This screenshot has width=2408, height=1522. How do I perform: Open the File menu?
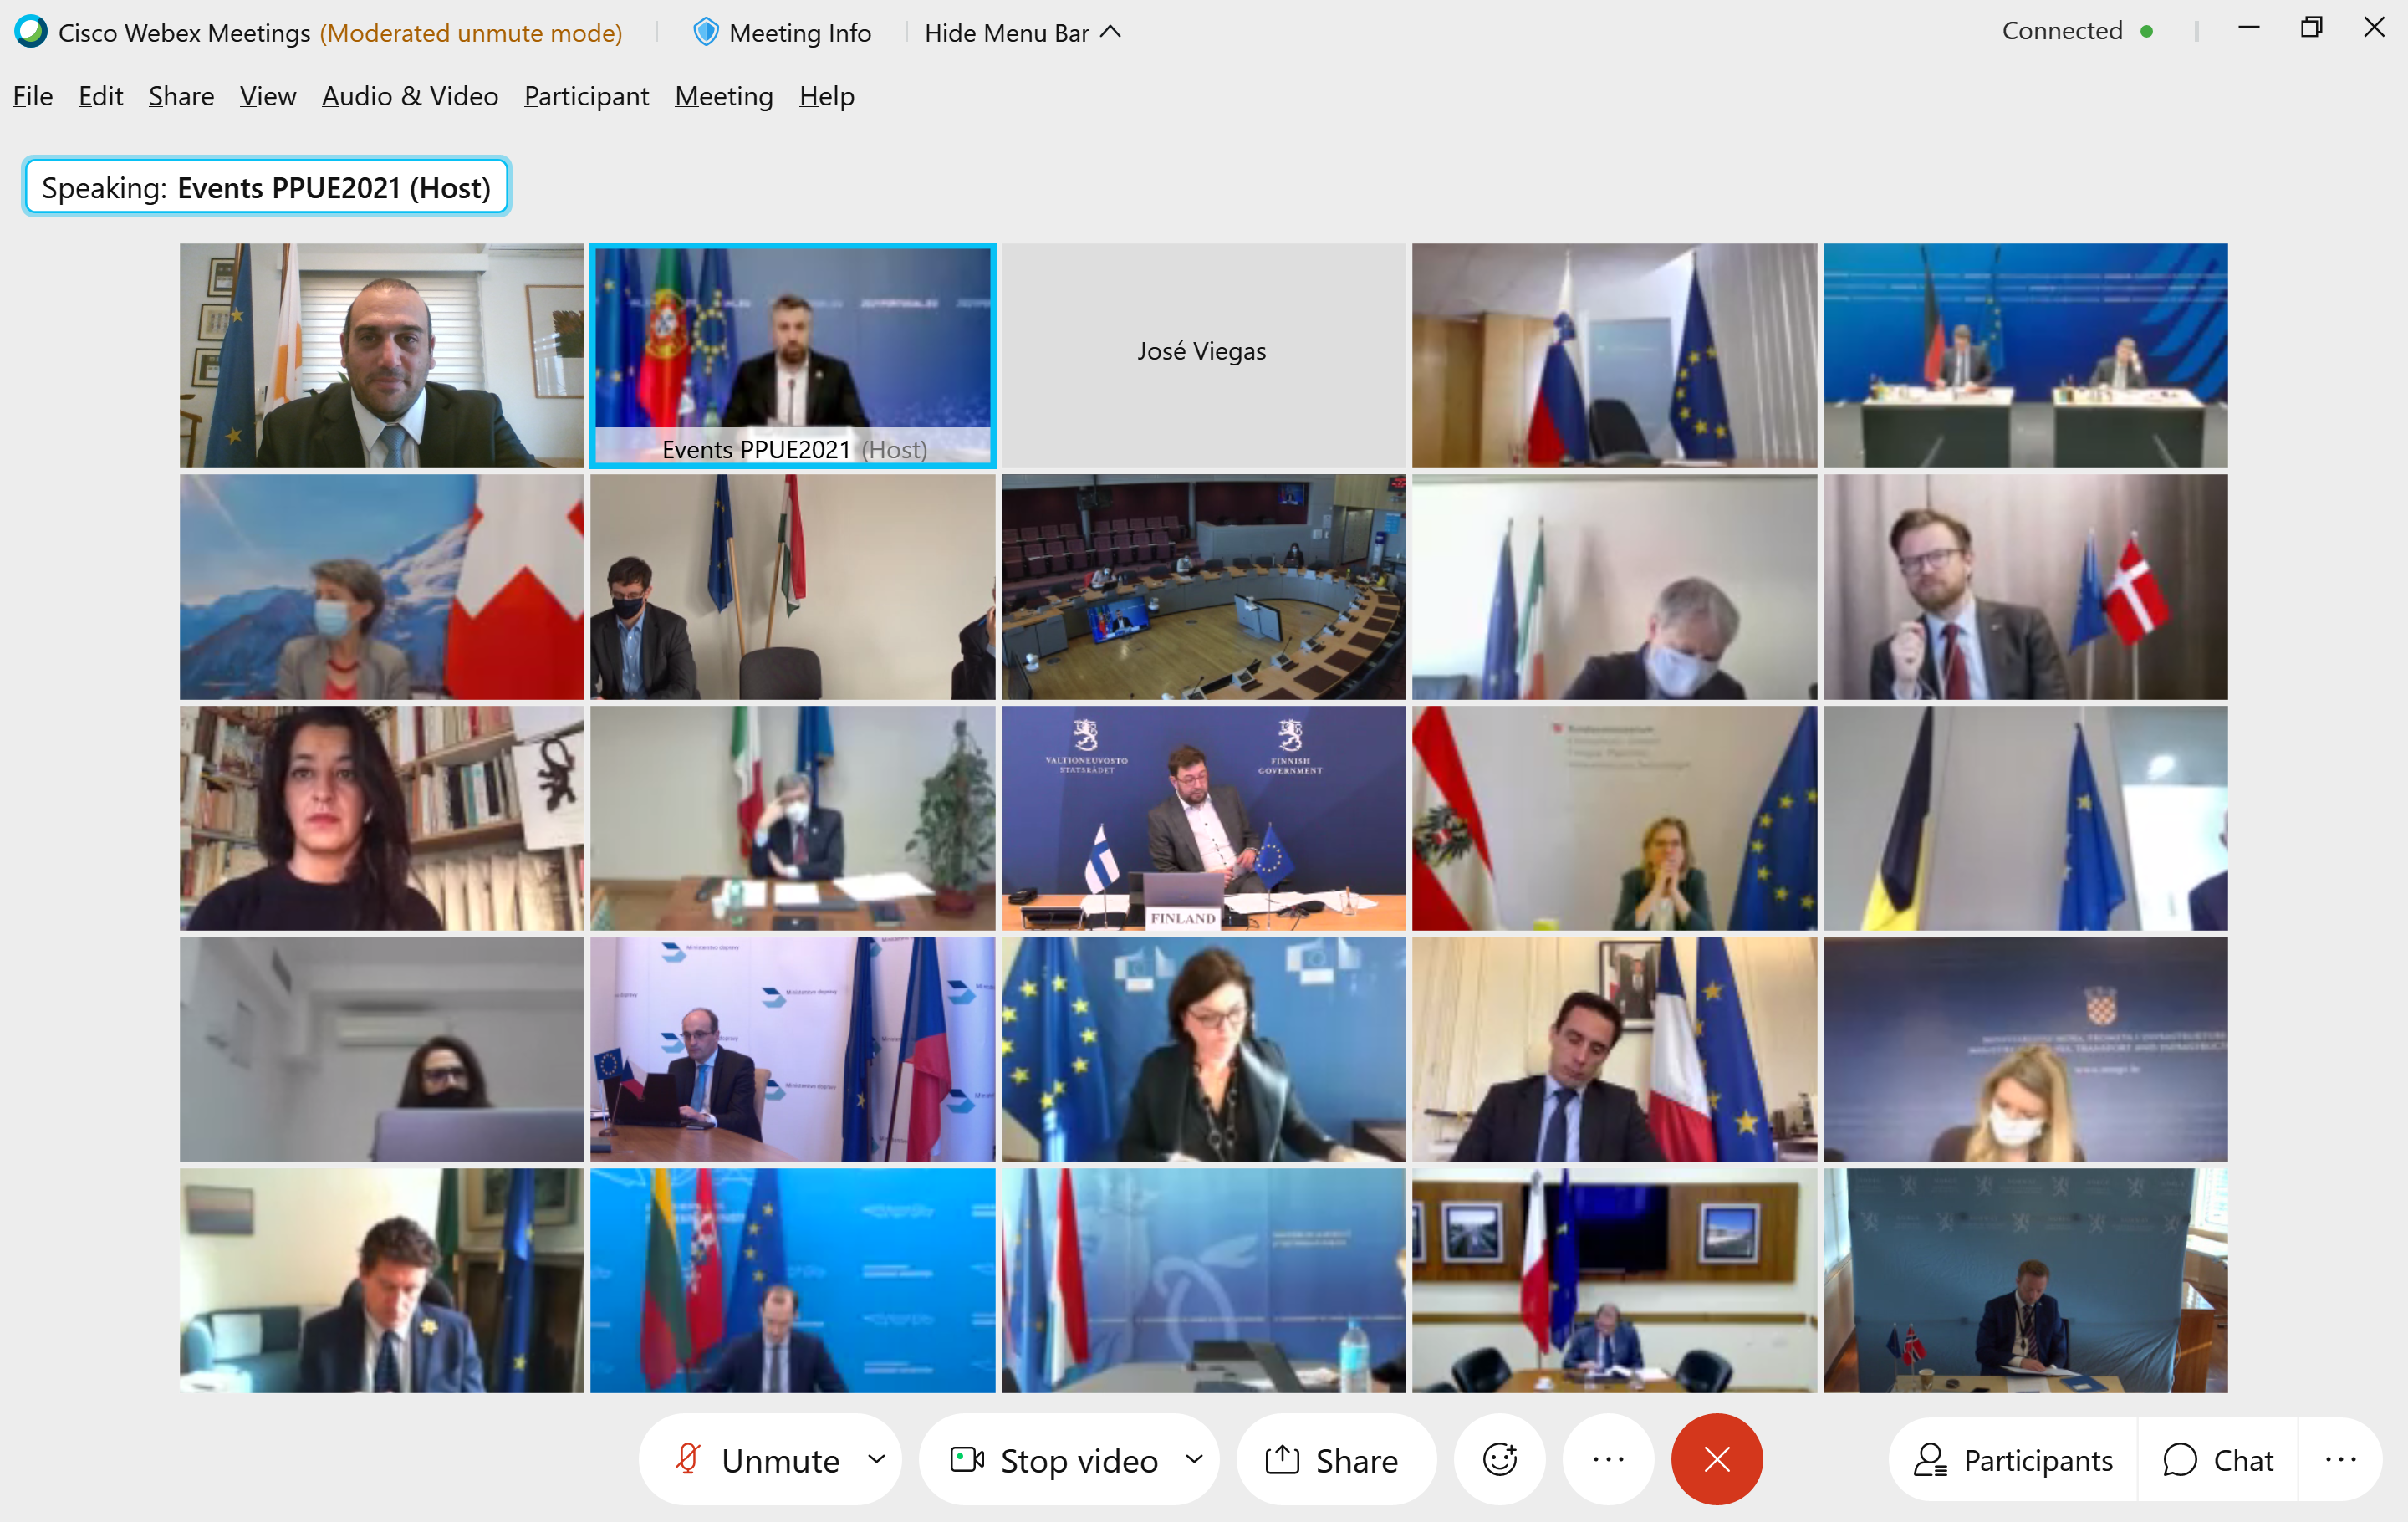pyautogui.click(x=33, y=96)
